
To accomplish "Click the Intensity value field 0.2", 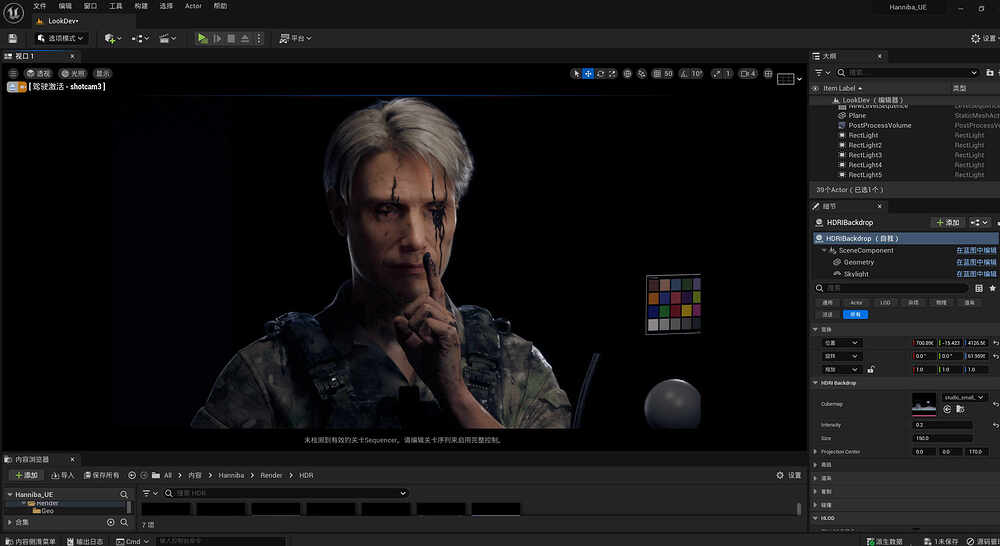I will tap(942, 425).
